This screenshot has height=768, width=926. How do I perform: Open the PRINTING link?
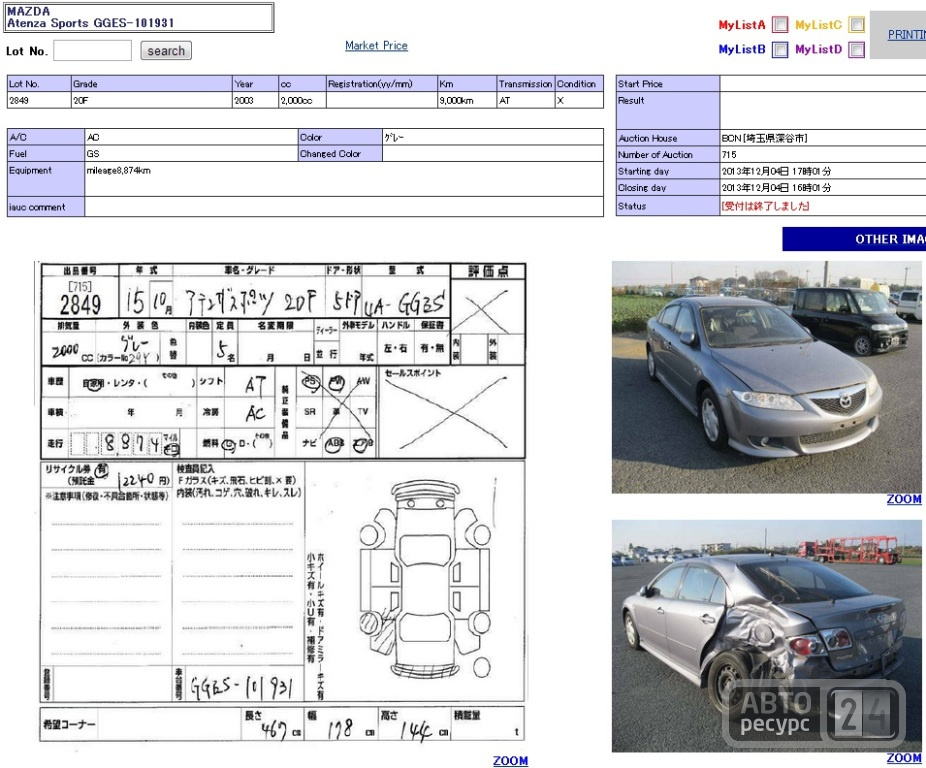point(907,35)
